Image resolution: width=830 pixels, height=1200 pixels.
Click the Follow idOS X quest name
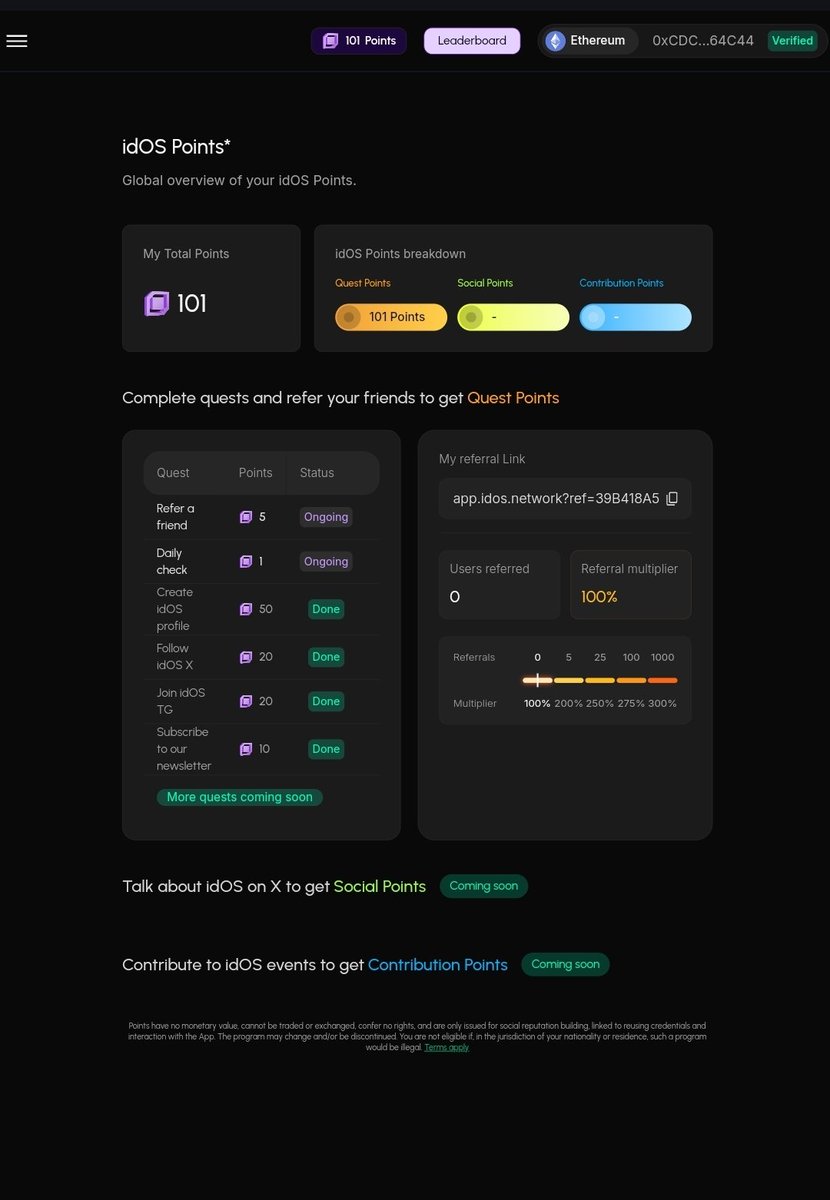(175, 657)
